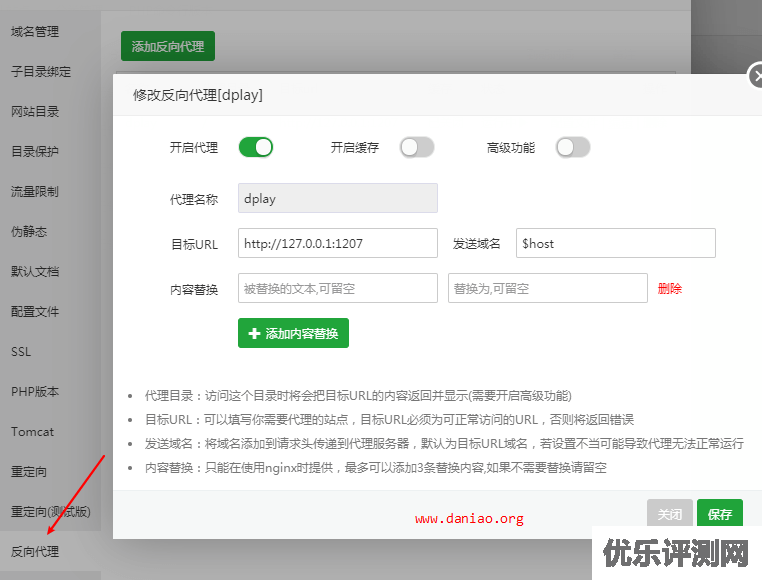Image resolution: width=762 pixels, height=580 pixels.
Task: Open 重定向(测试版) in the sidebar
Action: coord(51,511)
